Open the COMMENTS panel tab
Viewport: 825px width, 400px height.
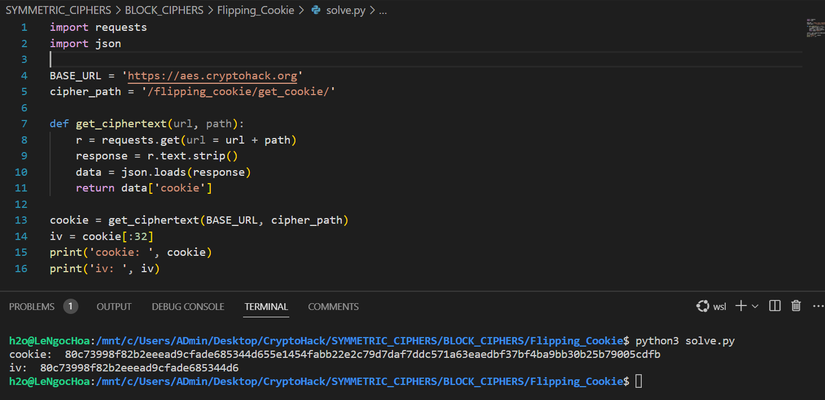(x=333, y=306)
